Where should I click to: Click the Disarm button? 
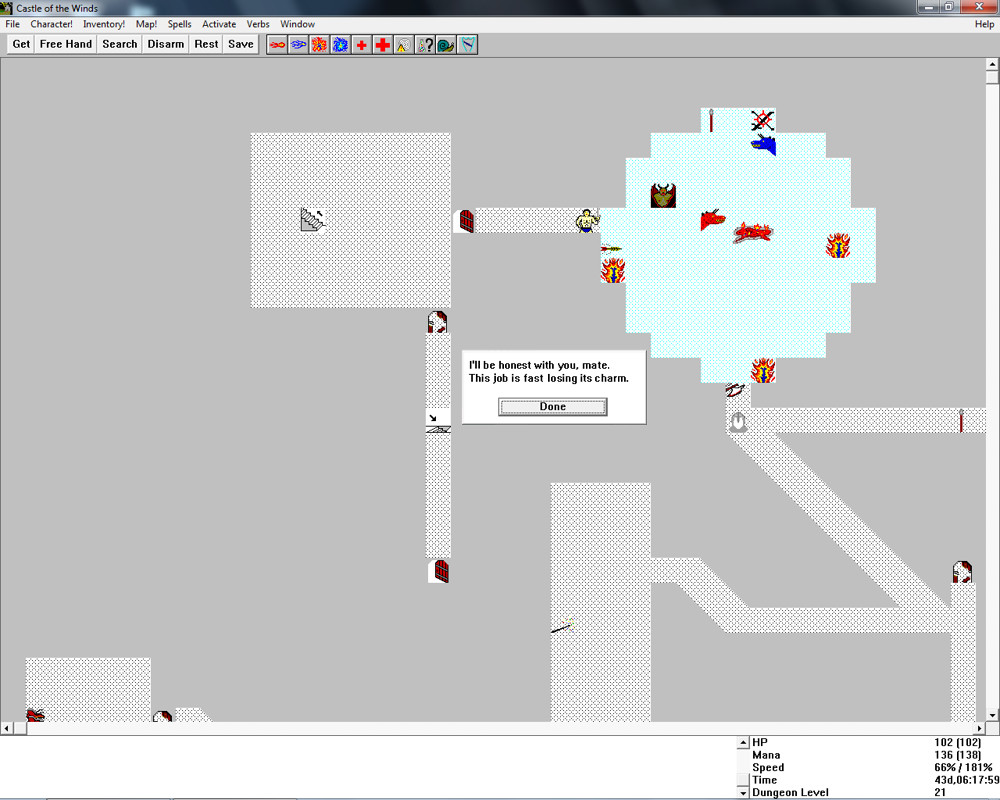coord(165,45)
